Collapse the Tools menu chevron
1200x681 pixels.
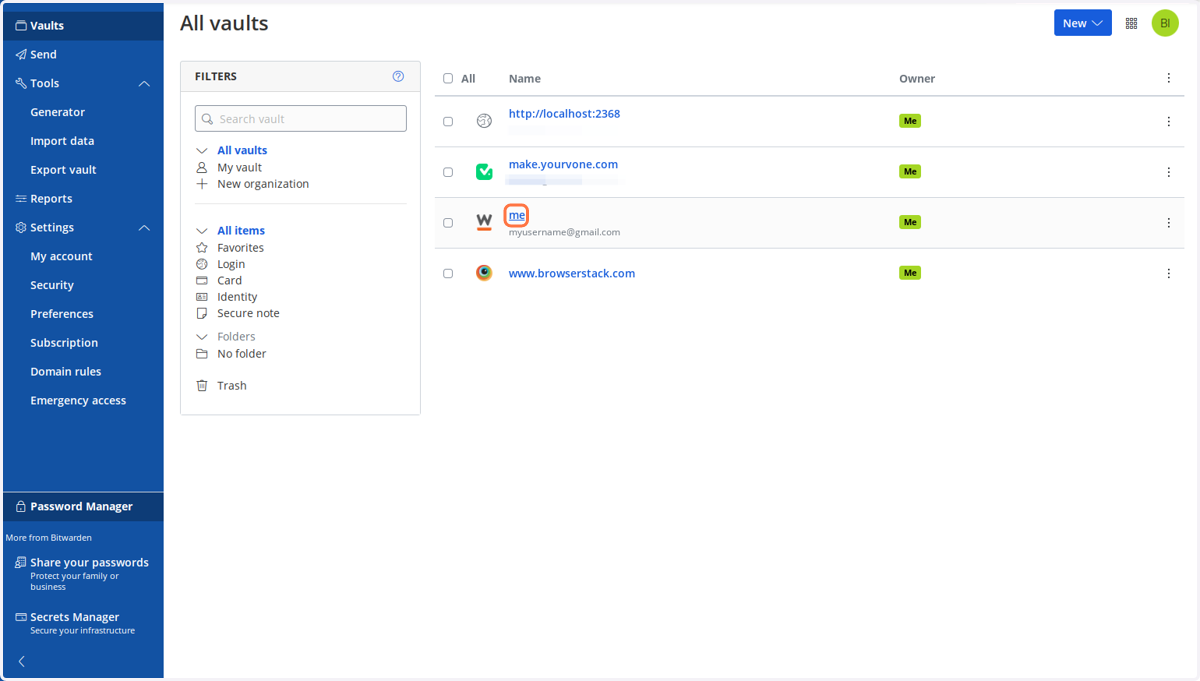click(x=144, y=84)
